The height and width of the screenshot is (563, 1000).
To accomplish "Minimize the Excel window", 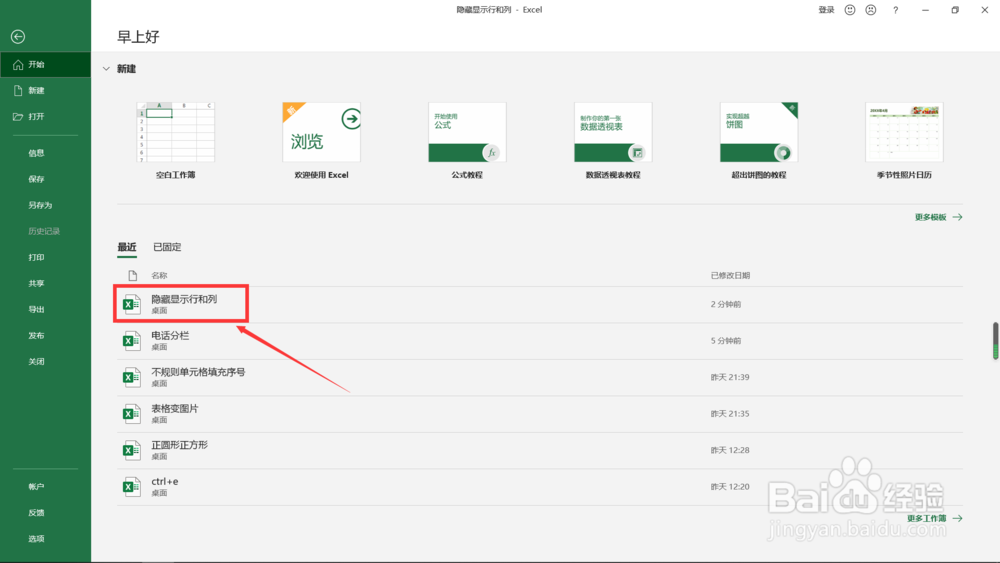I will [x=925, y=10].
